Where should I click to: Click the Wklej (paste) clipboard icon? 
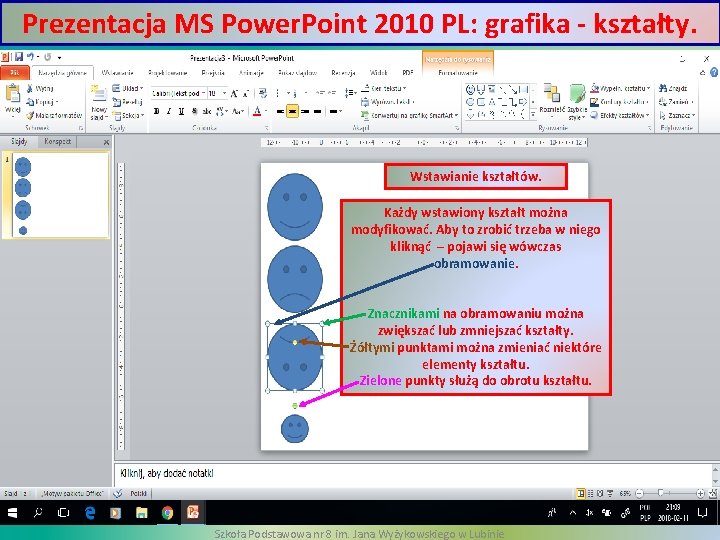[12, 93]
